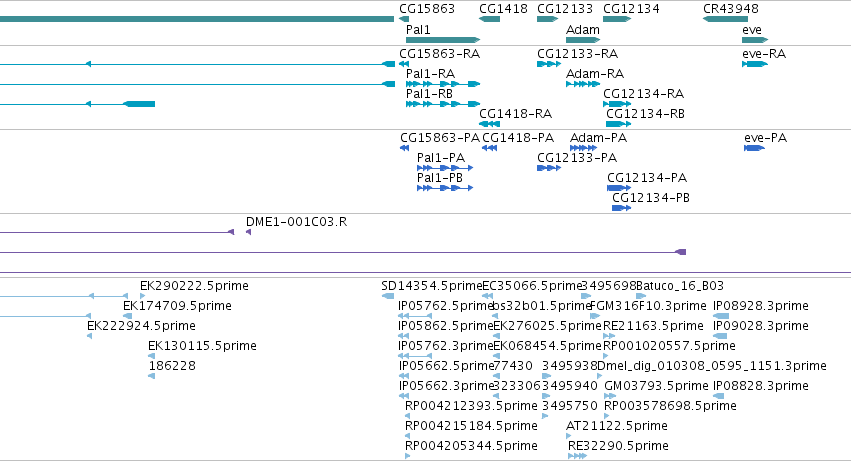Select EST RP001020557.5prime

[669, 346]
